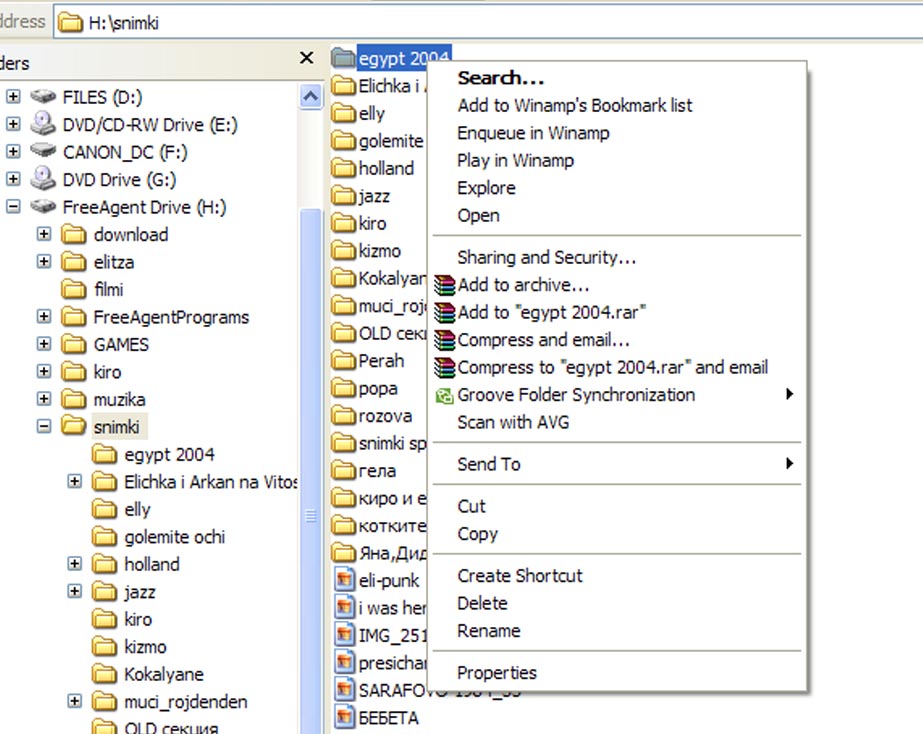Select golemite ochi folder in tree
Screen dimensions: 923x734
(174, 537)
